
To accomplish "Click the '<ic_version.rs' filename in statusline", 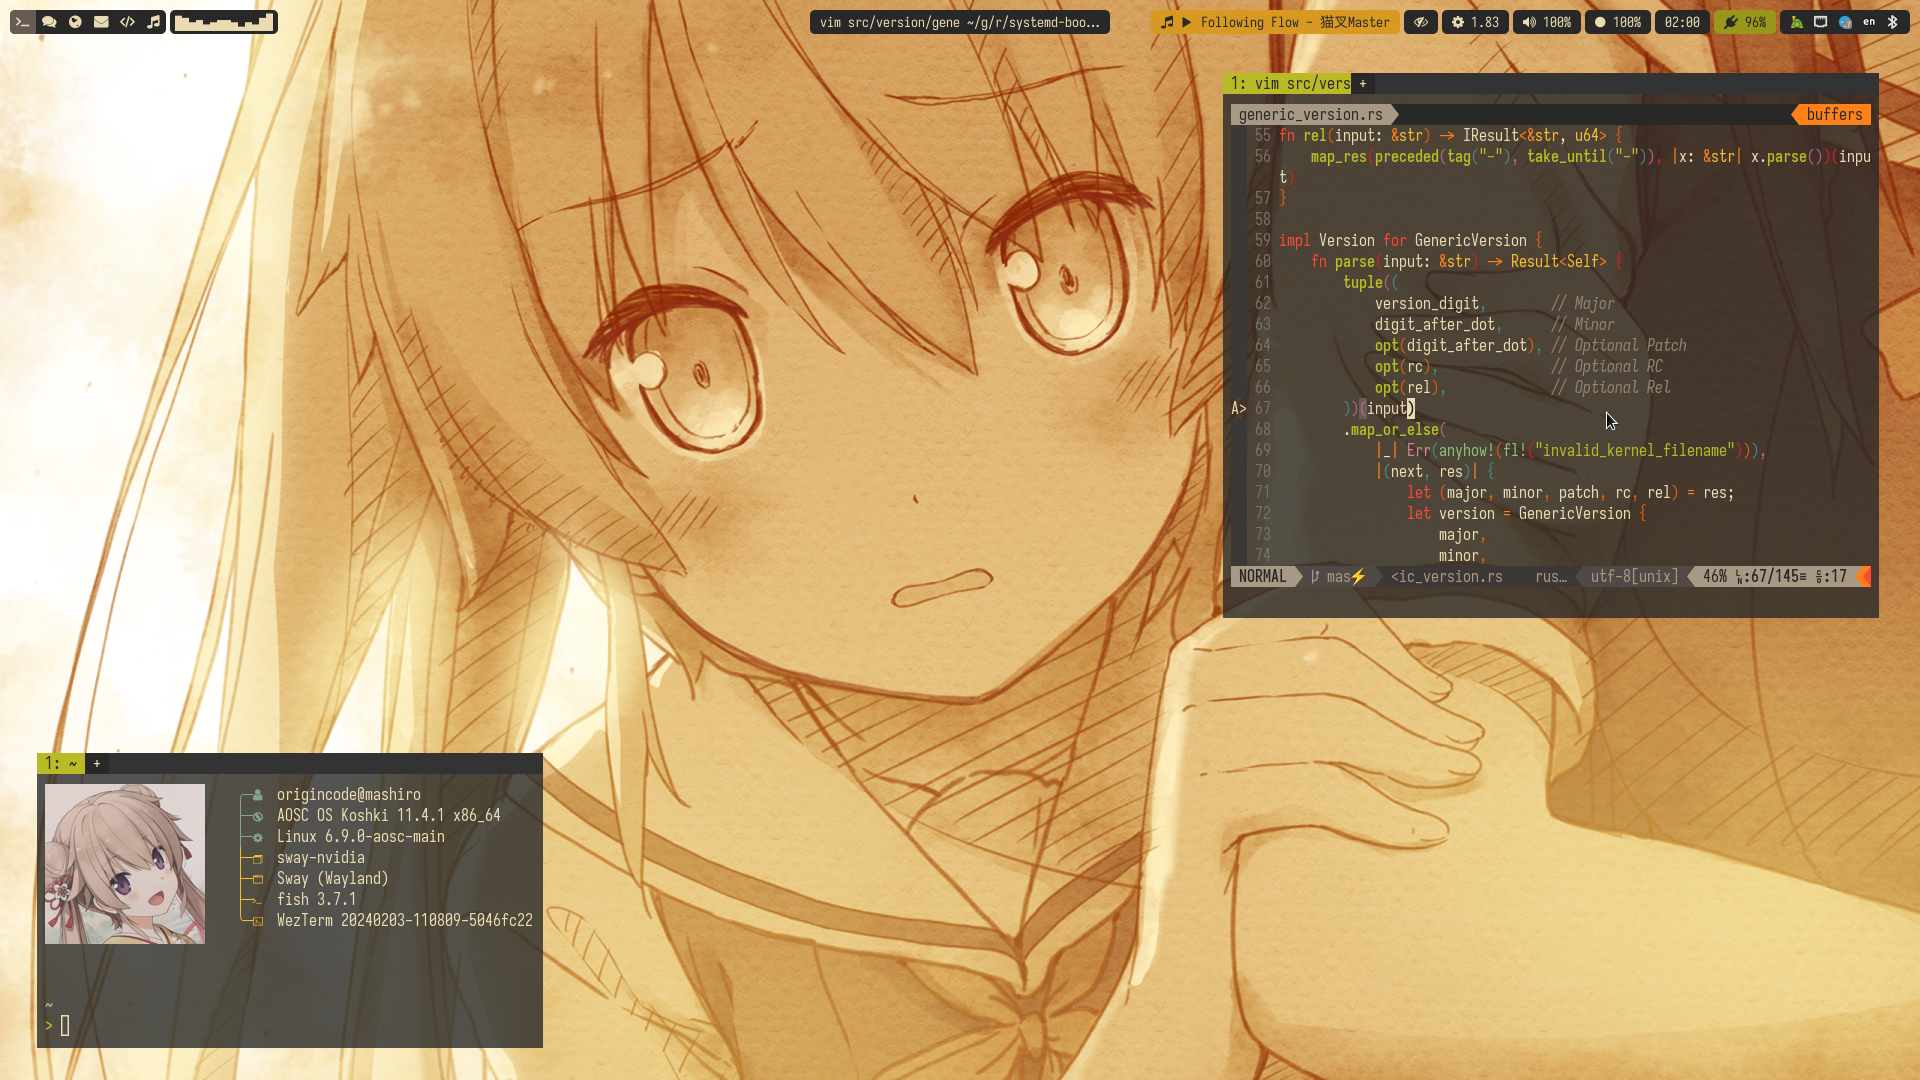I will click(1446, 577).
